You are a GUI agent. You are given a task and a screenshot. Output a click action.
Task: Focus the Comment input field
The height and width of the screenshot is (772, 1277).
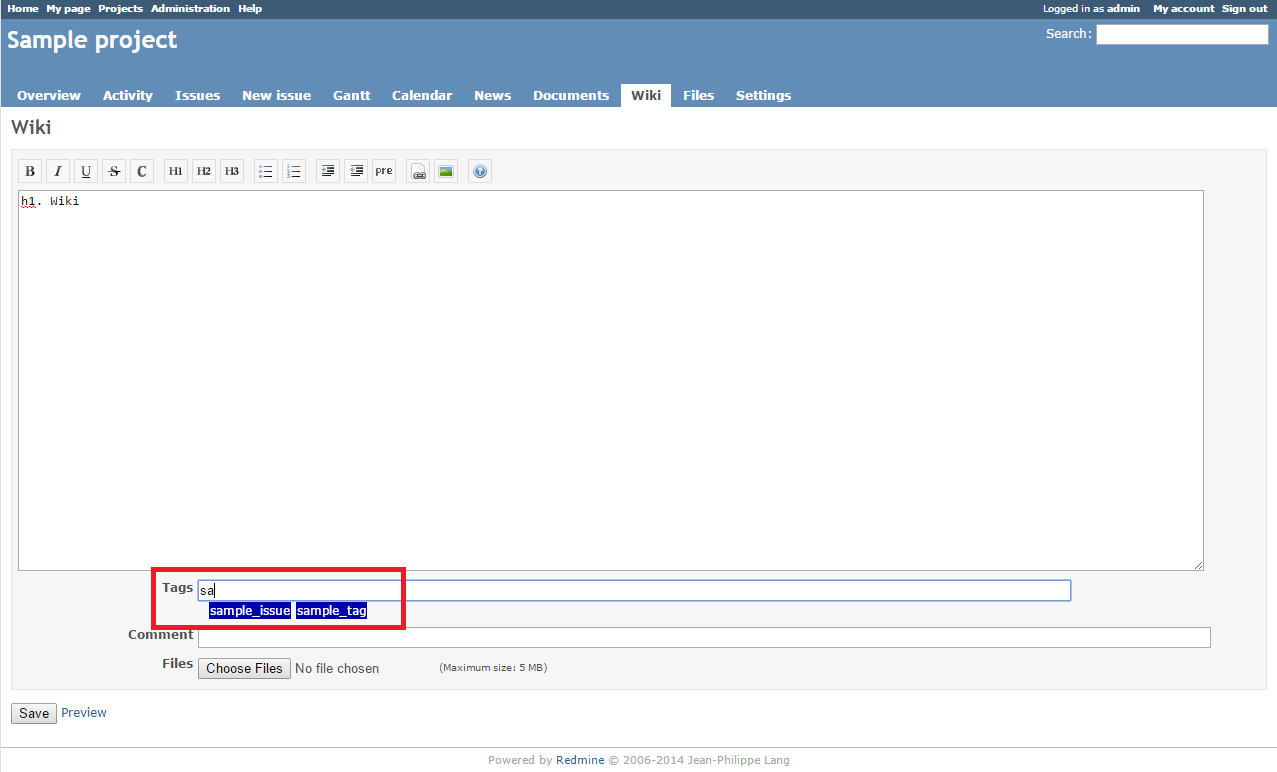click(704, 638)
